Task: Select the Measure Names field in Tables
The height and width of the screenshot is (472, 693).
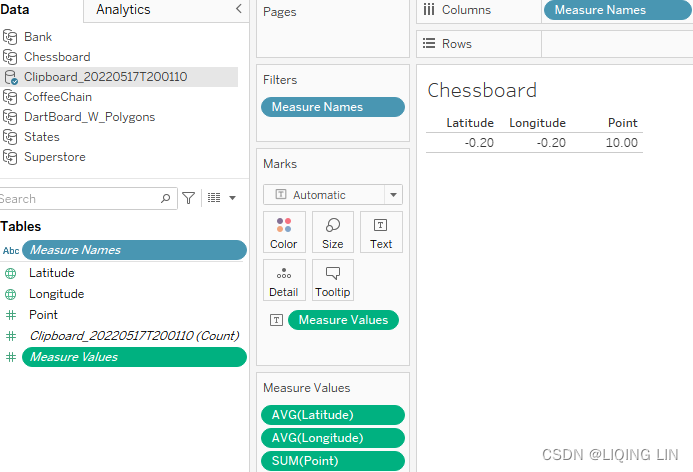Action: (134, 250)
